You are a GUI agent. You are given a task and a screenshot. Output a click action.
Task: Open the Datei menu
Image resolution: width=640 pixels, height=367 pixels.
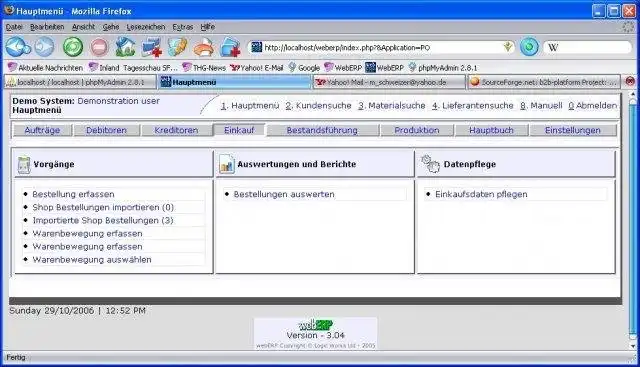click(x=14, y=27)
